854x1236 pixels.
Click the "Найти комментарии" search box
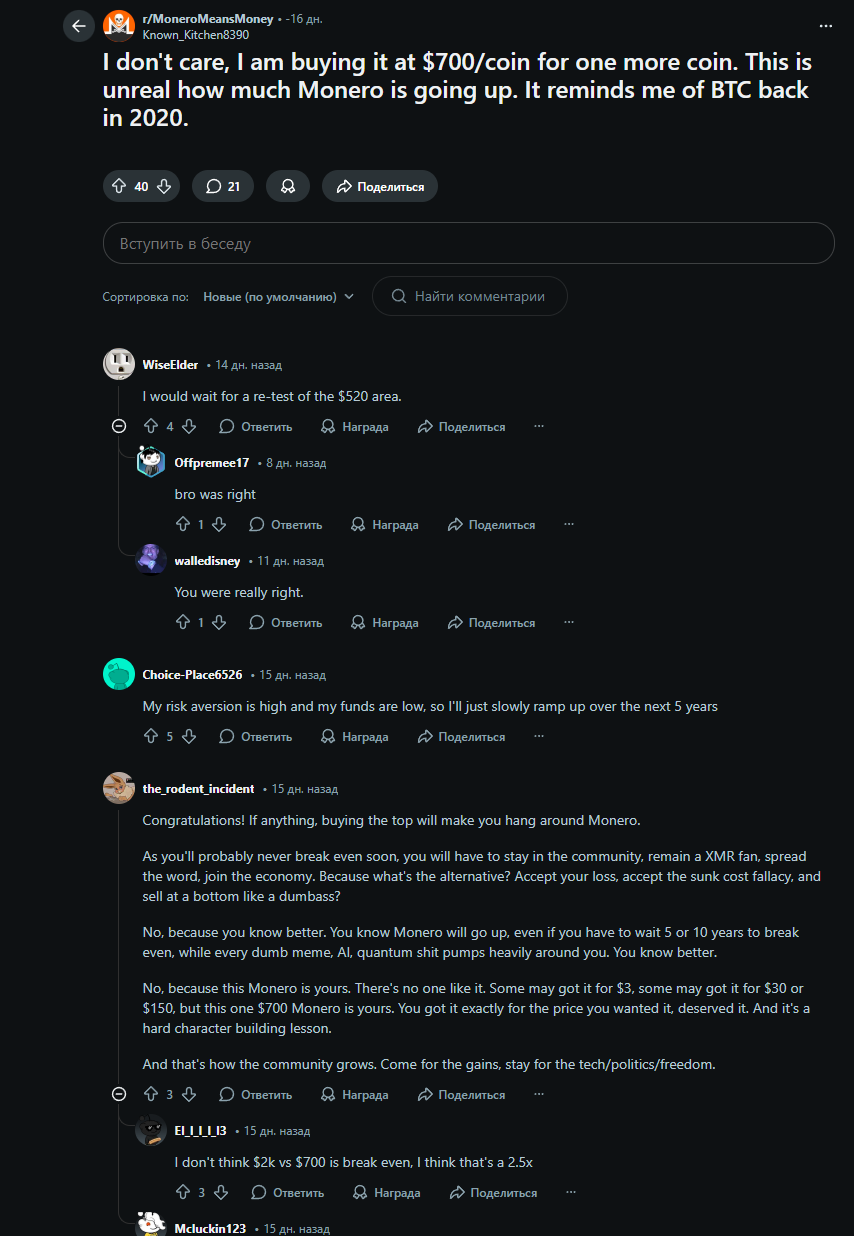point(470,297)
